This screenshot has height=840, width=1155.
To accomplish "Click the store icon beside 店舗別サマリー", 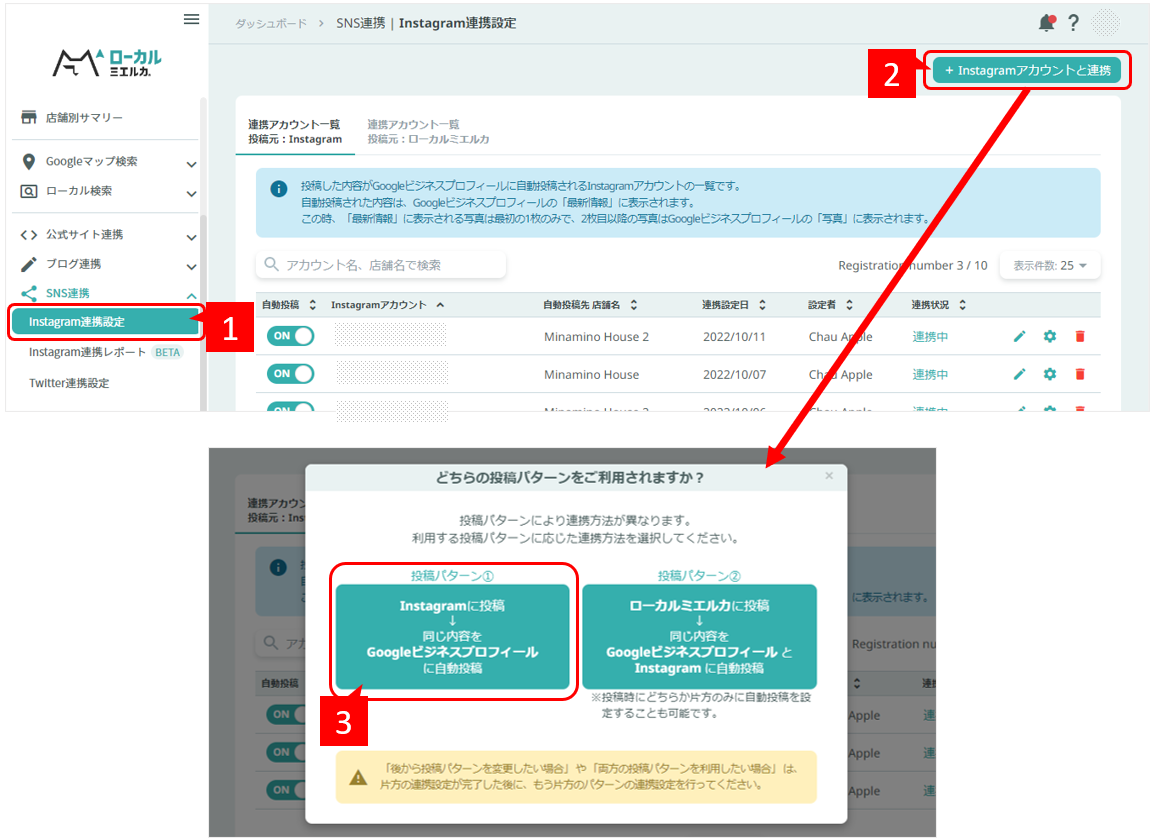I will point(29,117).
